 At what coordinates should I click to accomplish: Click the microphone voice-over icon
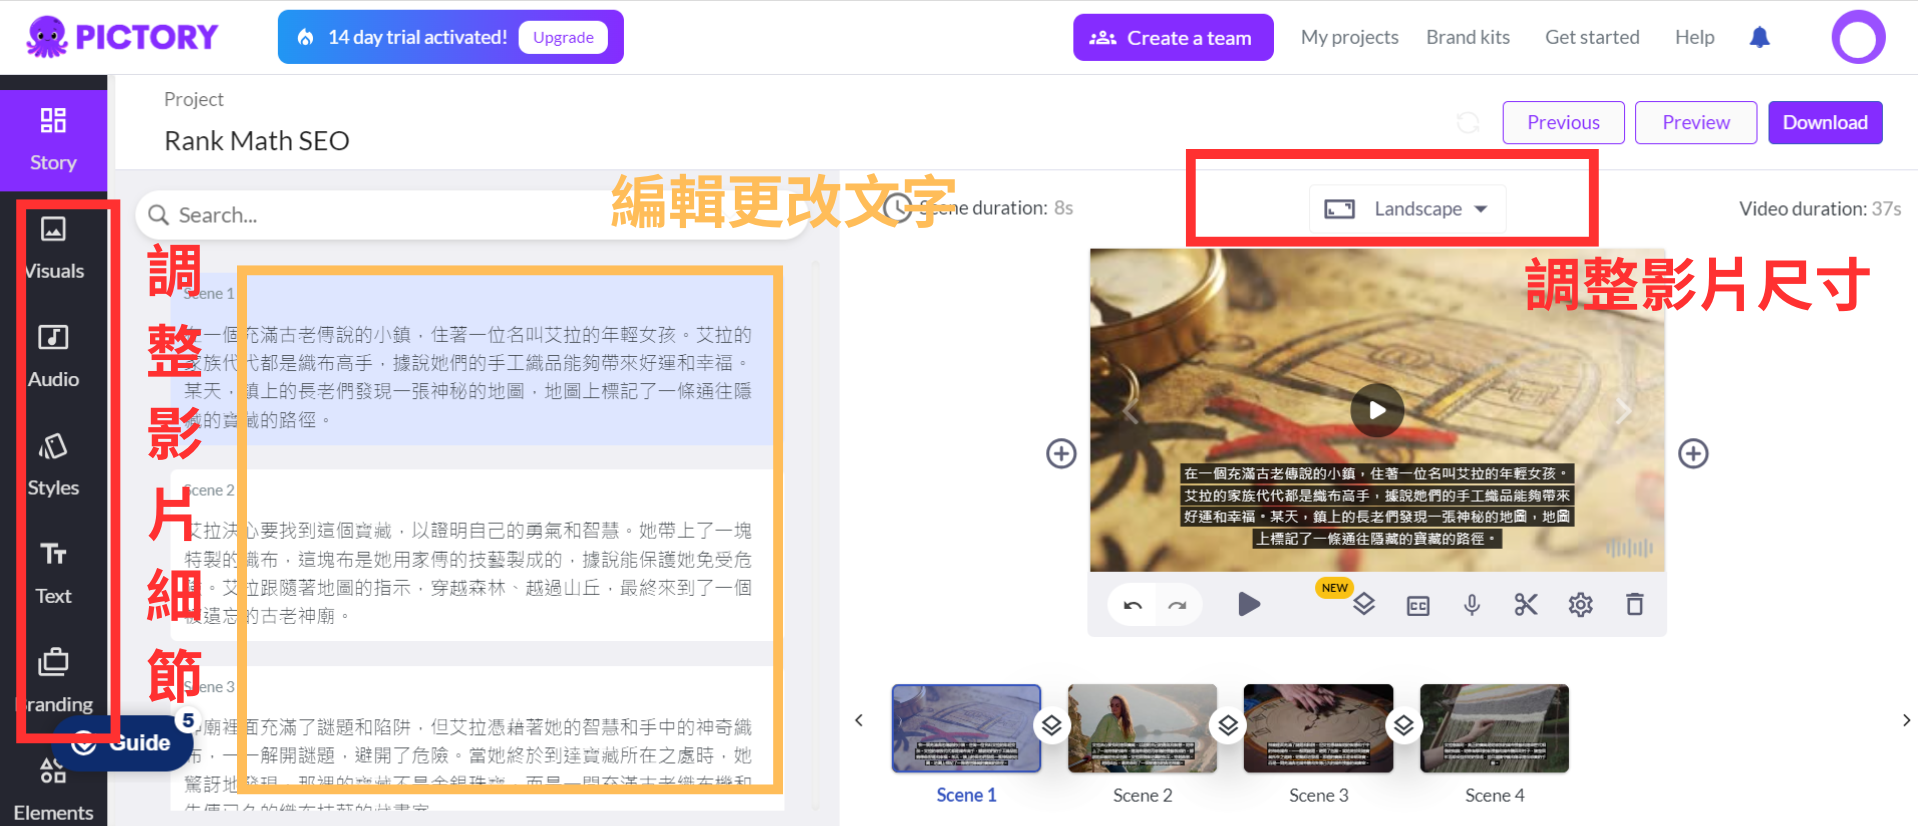[1471, 604]
